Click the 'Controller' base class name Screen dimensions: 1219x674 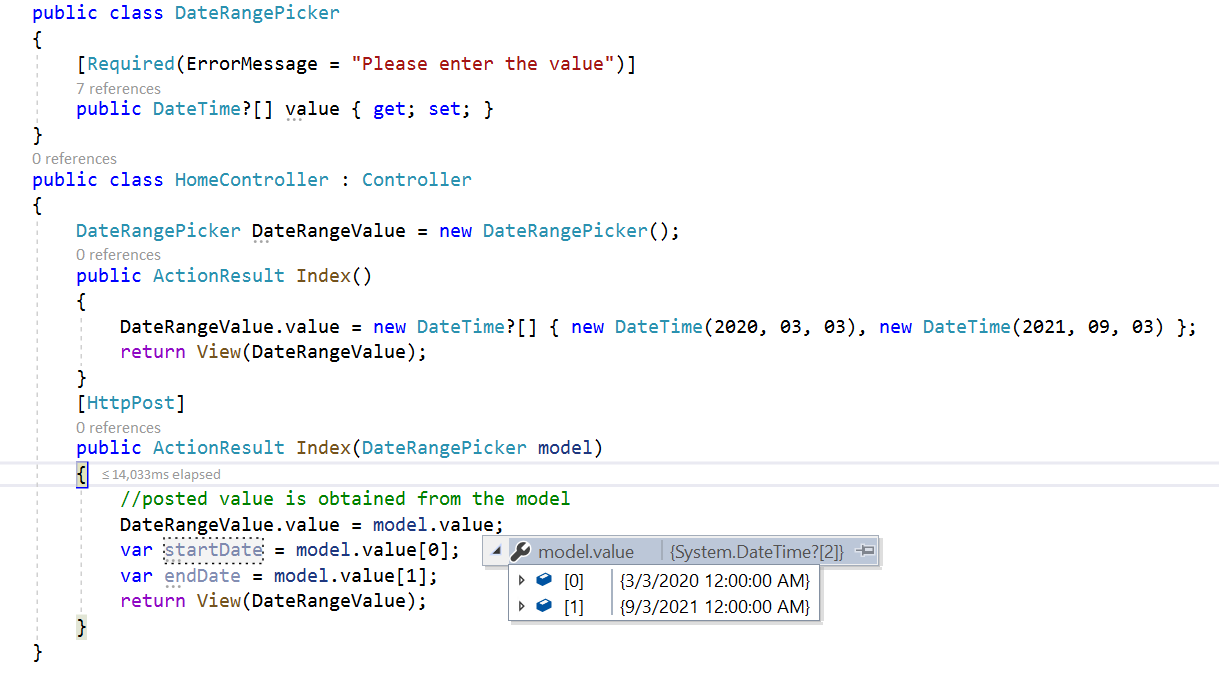point(417,179)
